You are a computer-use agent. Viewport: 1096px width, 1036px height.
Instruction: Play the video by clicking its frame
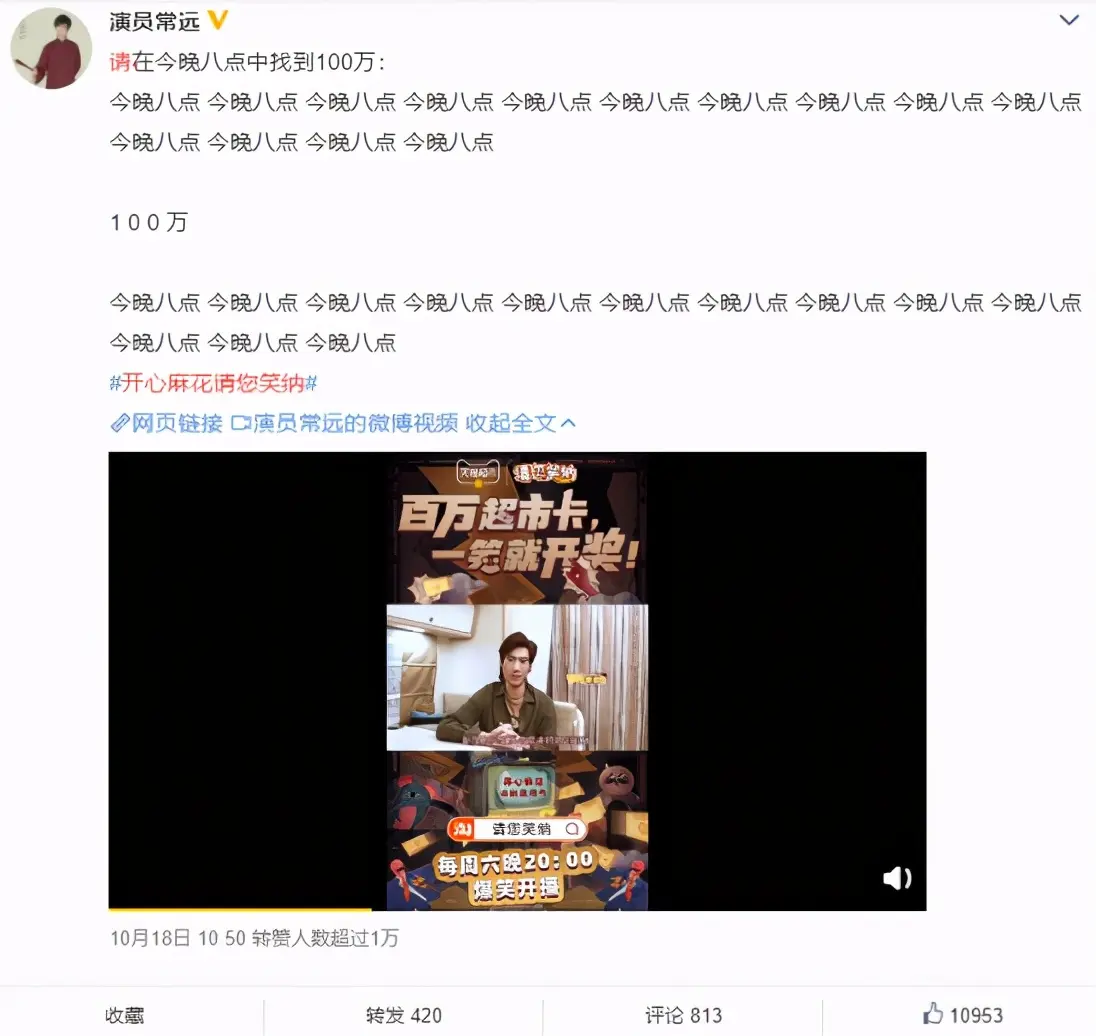click(x=517, y=680)
